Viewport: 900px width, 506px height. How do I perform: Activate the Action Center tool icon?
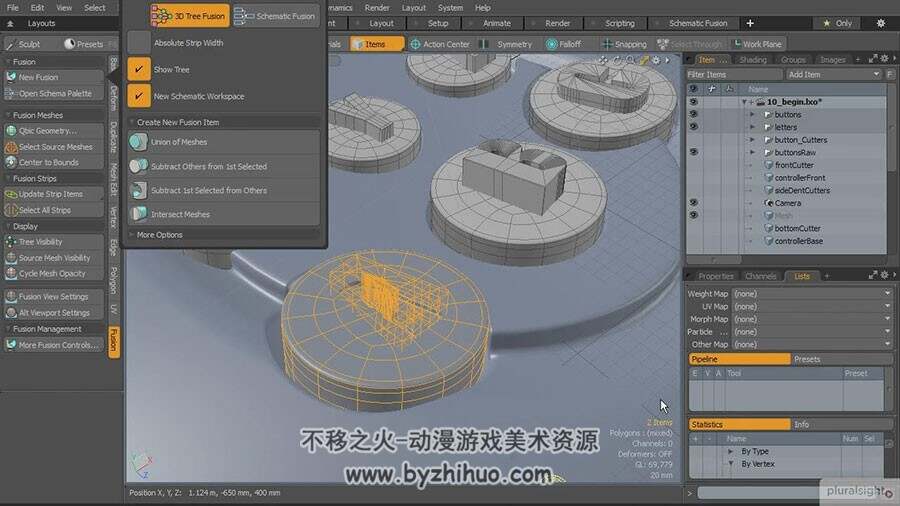(415, 44)
